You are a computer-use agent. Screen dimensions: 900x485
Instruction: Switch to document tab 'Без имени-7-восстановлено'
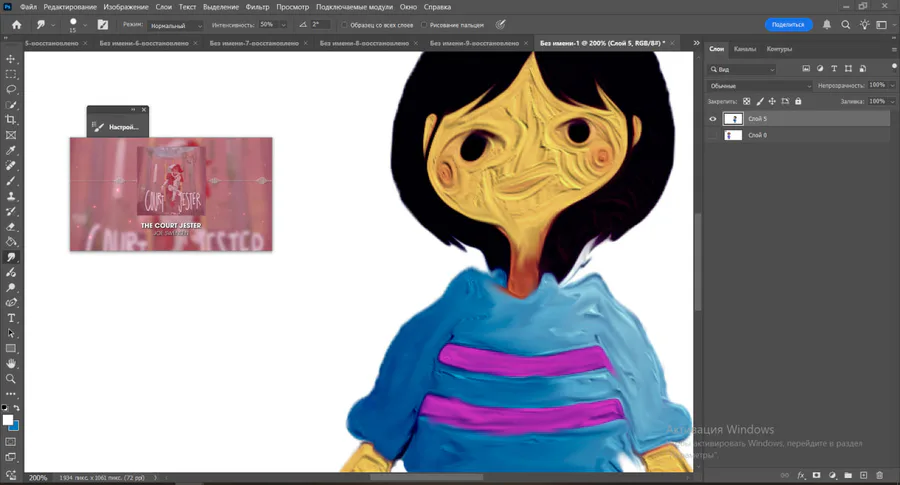click(x=254, y=43)
